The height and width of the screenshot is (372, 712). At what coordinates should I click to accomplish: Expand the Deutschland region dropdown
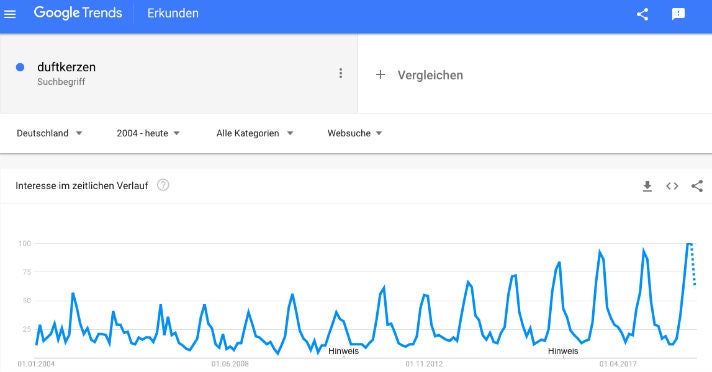point(49,133)
